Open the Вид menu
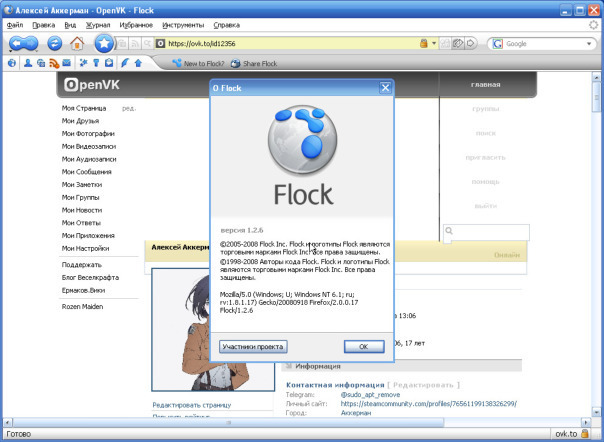The width and height of the screenshot is (604, 442). 70,25
